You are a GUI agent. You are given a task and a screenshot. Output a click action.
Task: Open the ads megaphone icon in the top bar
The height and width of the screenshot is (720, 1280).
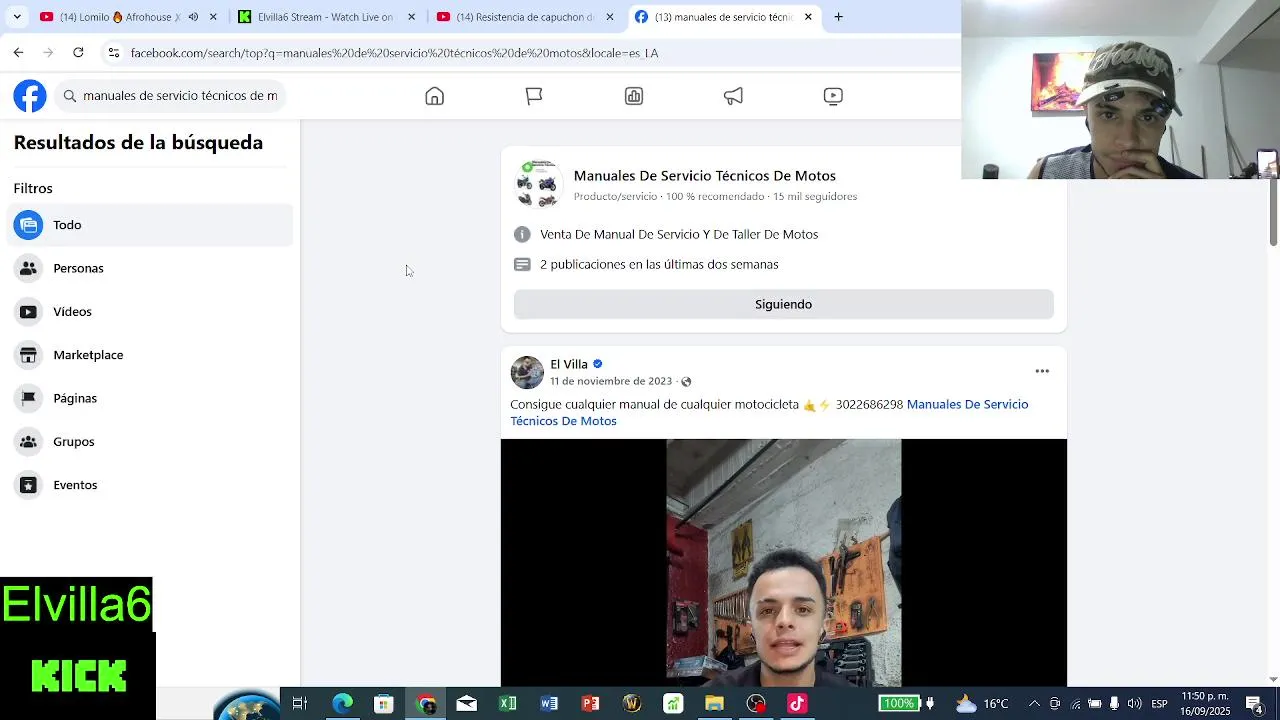point(733,96)
